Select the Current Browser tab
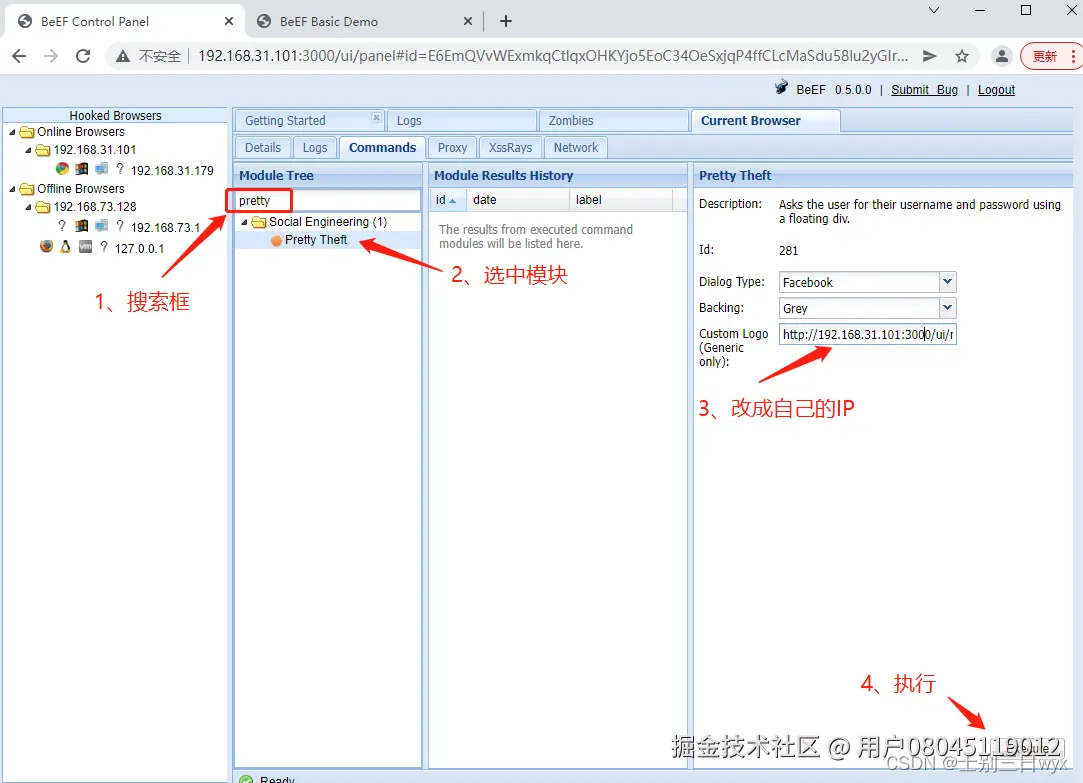 pyautogui.click(x=765, y=121)
